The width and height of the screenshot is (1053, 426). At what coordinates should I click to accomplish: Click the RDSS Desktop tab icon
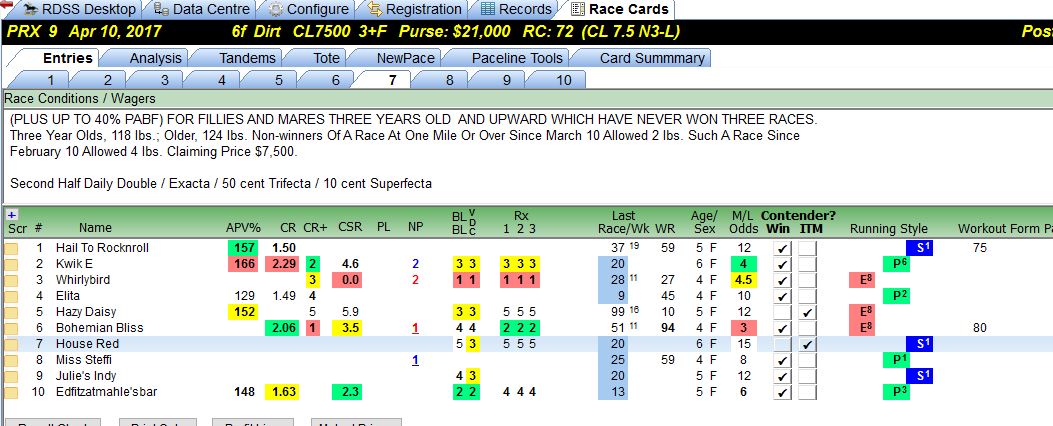(x=29, y=9)
